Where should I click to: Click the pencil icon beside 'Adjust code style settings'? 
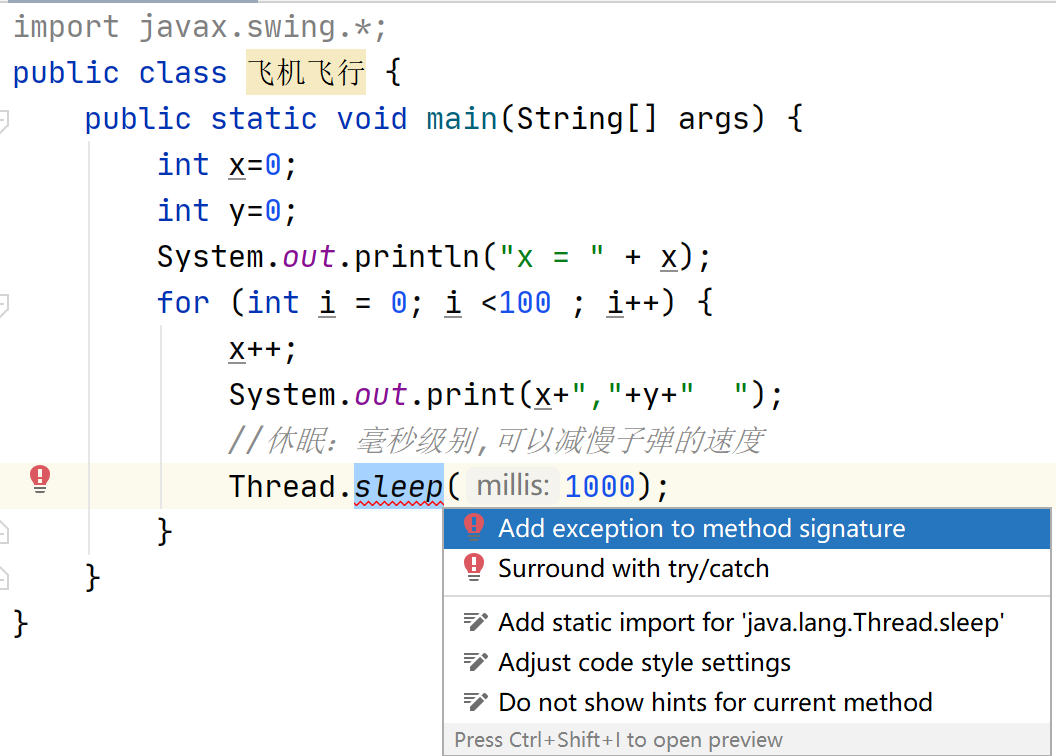point(475,662)
